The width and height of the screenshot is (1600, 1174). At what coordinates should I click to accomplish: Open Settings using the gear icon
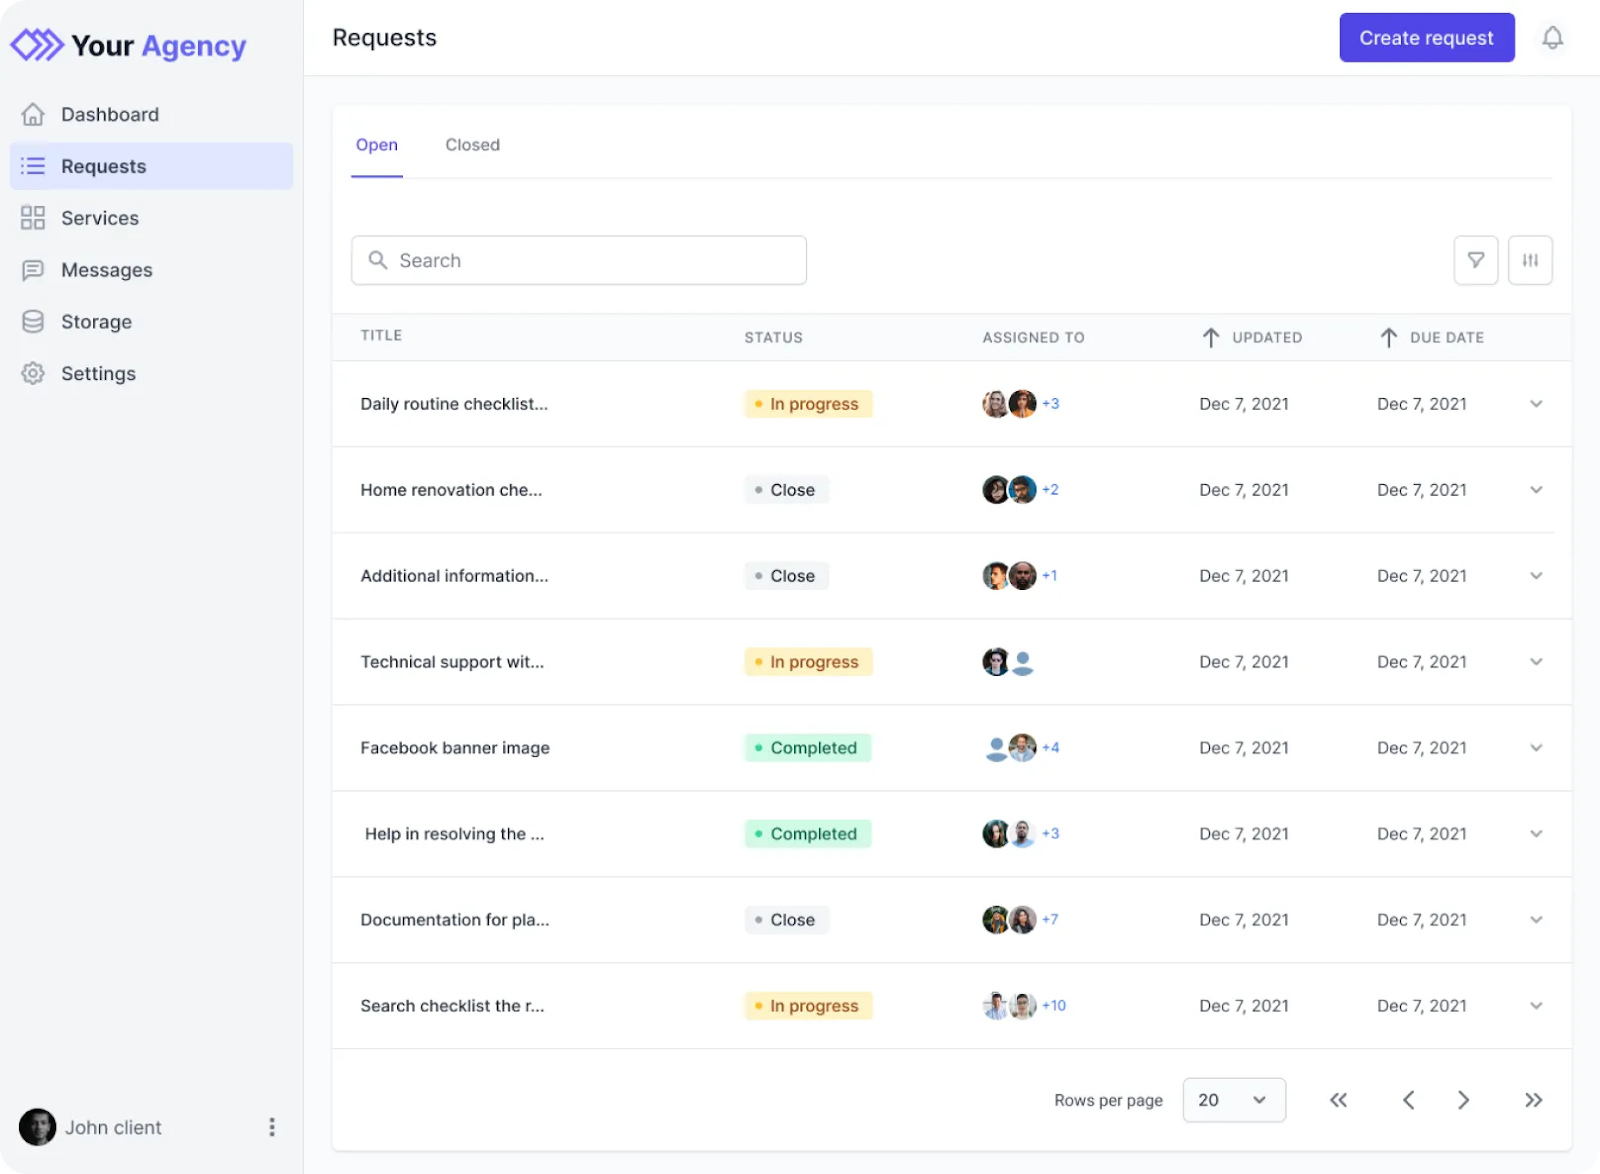click(33, 373)
